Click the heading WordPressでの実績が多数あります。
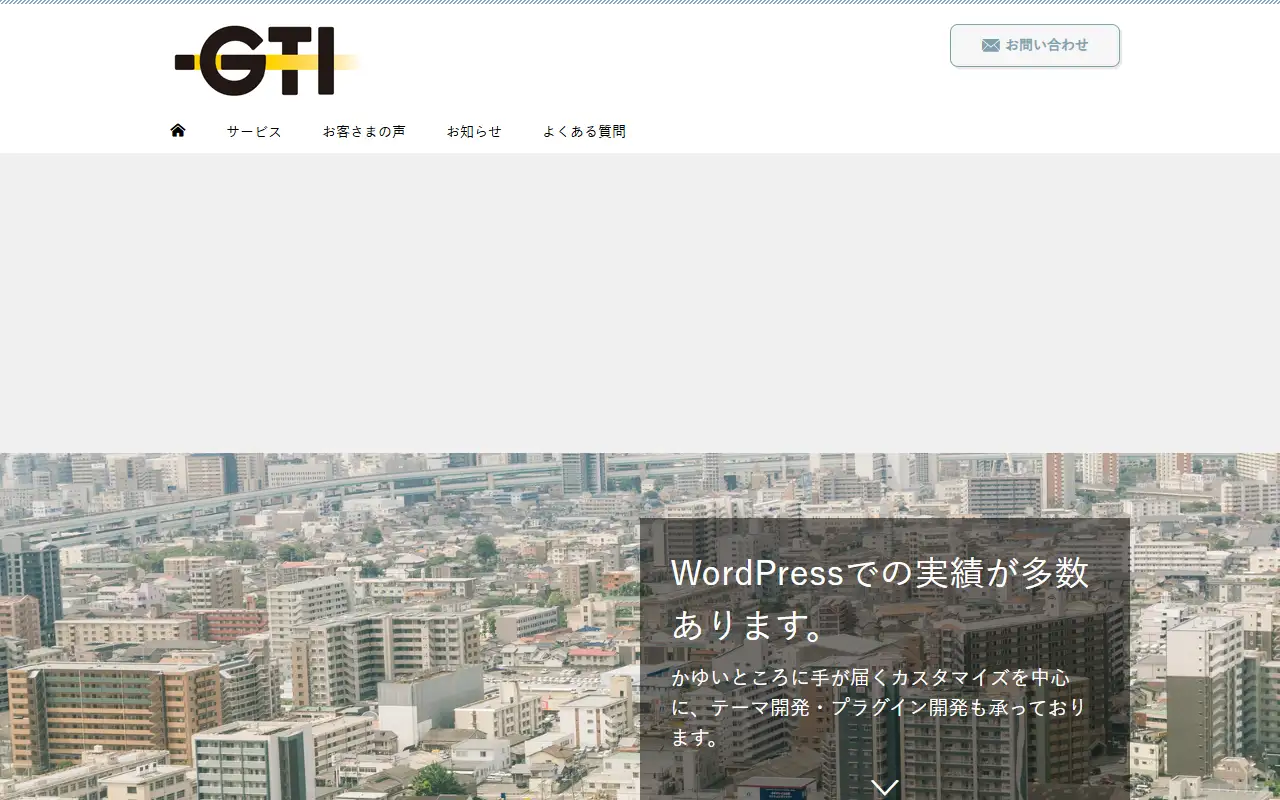1280x800 pixels. tap(880, 598)
